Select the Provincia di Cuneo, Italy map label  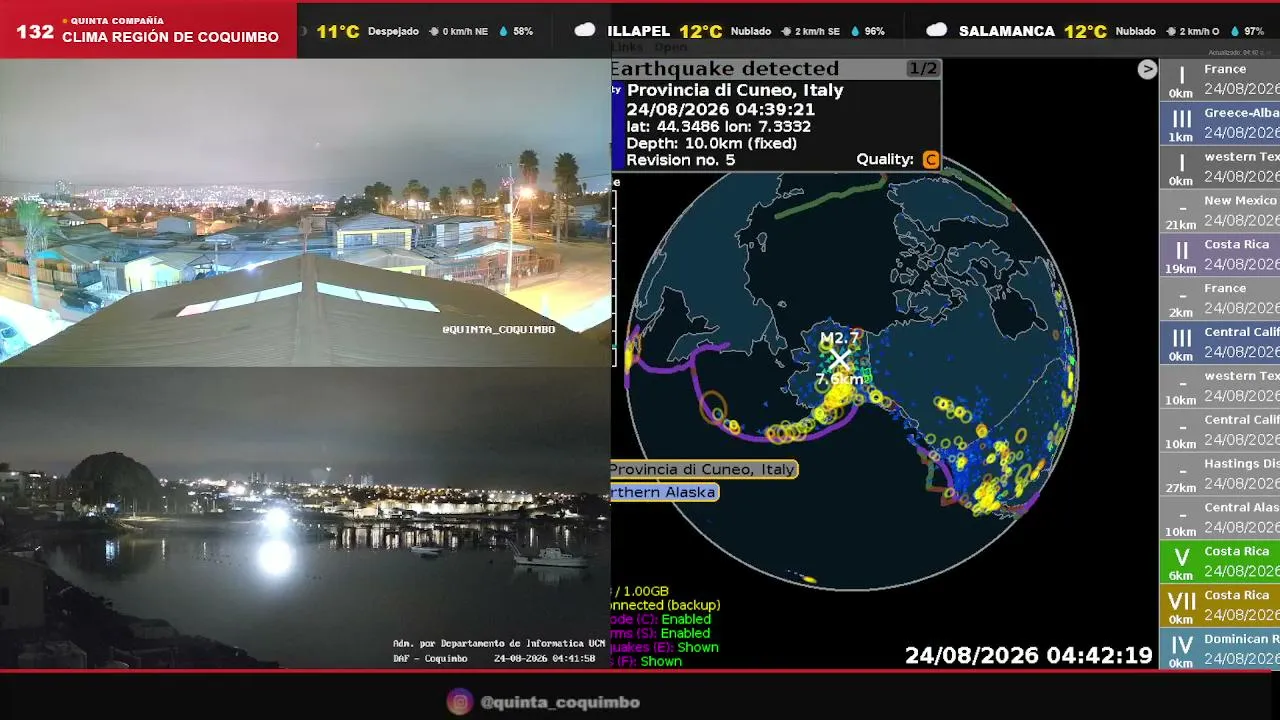click(704, 469)
